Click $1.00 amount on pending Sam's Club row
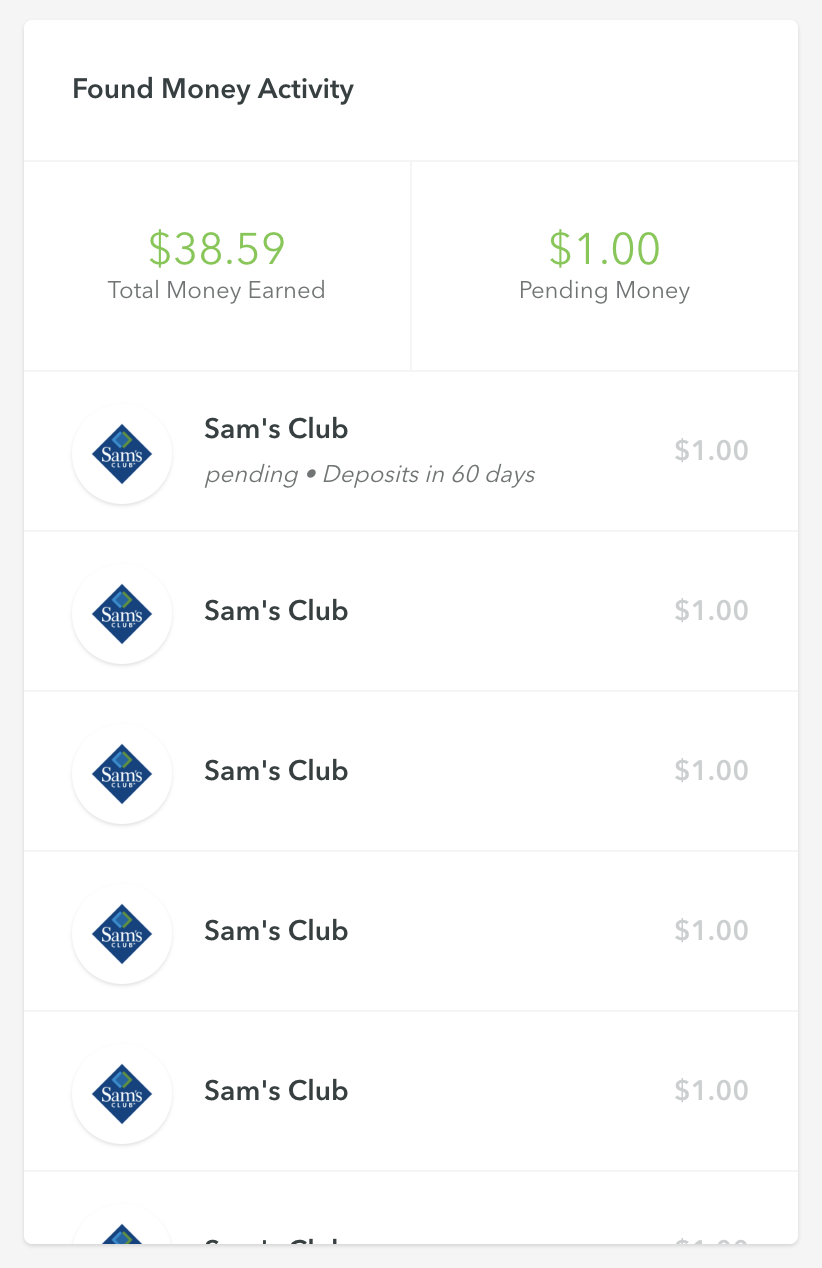The width and height of the screenshot is (822, 1268). [x=711, y=450]
